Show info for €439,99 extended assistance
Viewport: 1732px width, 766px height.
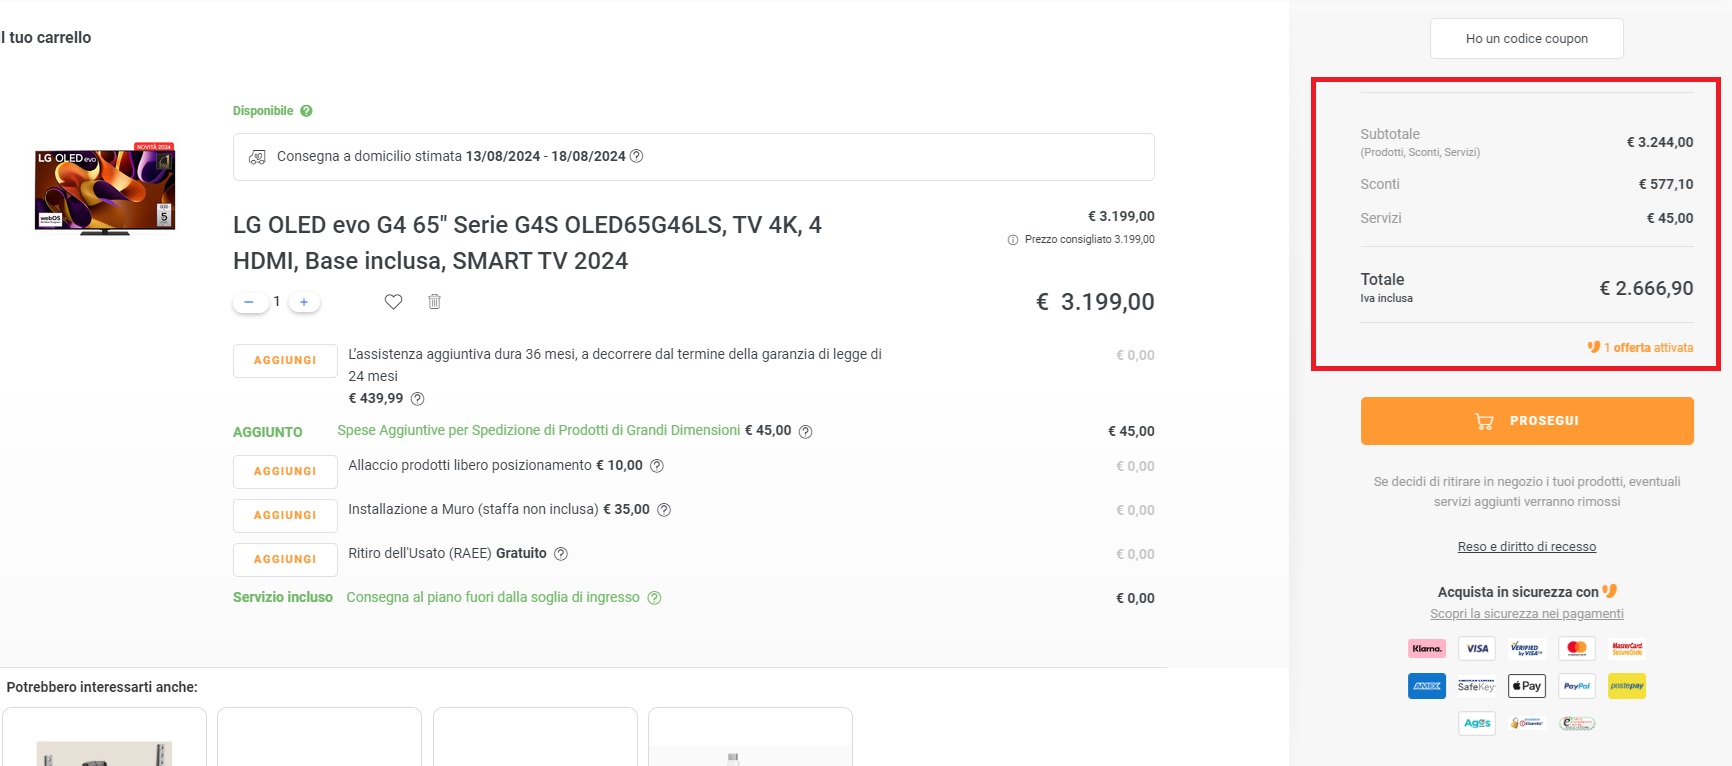(x=418, y=399)
